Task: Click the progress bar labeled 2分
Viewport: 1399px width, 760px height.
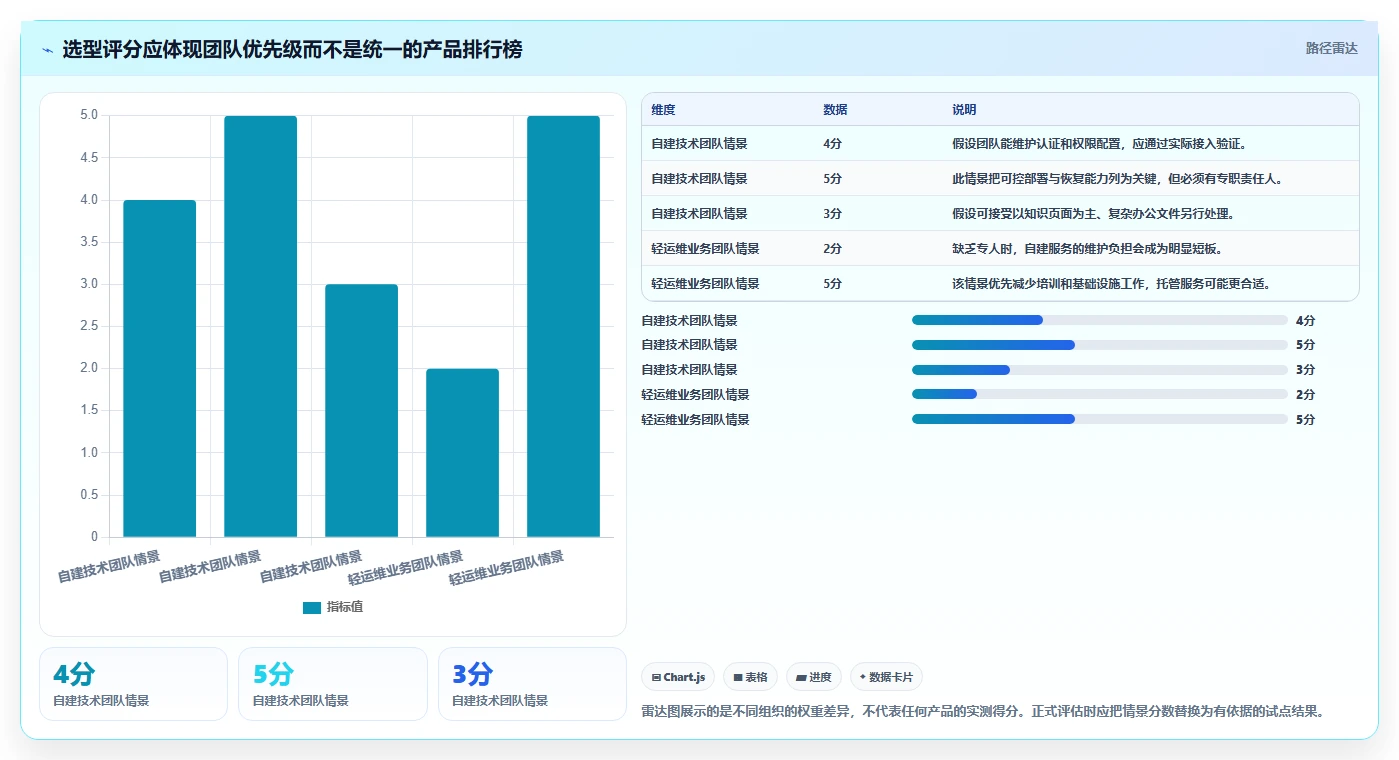Action: [1099, 394]
